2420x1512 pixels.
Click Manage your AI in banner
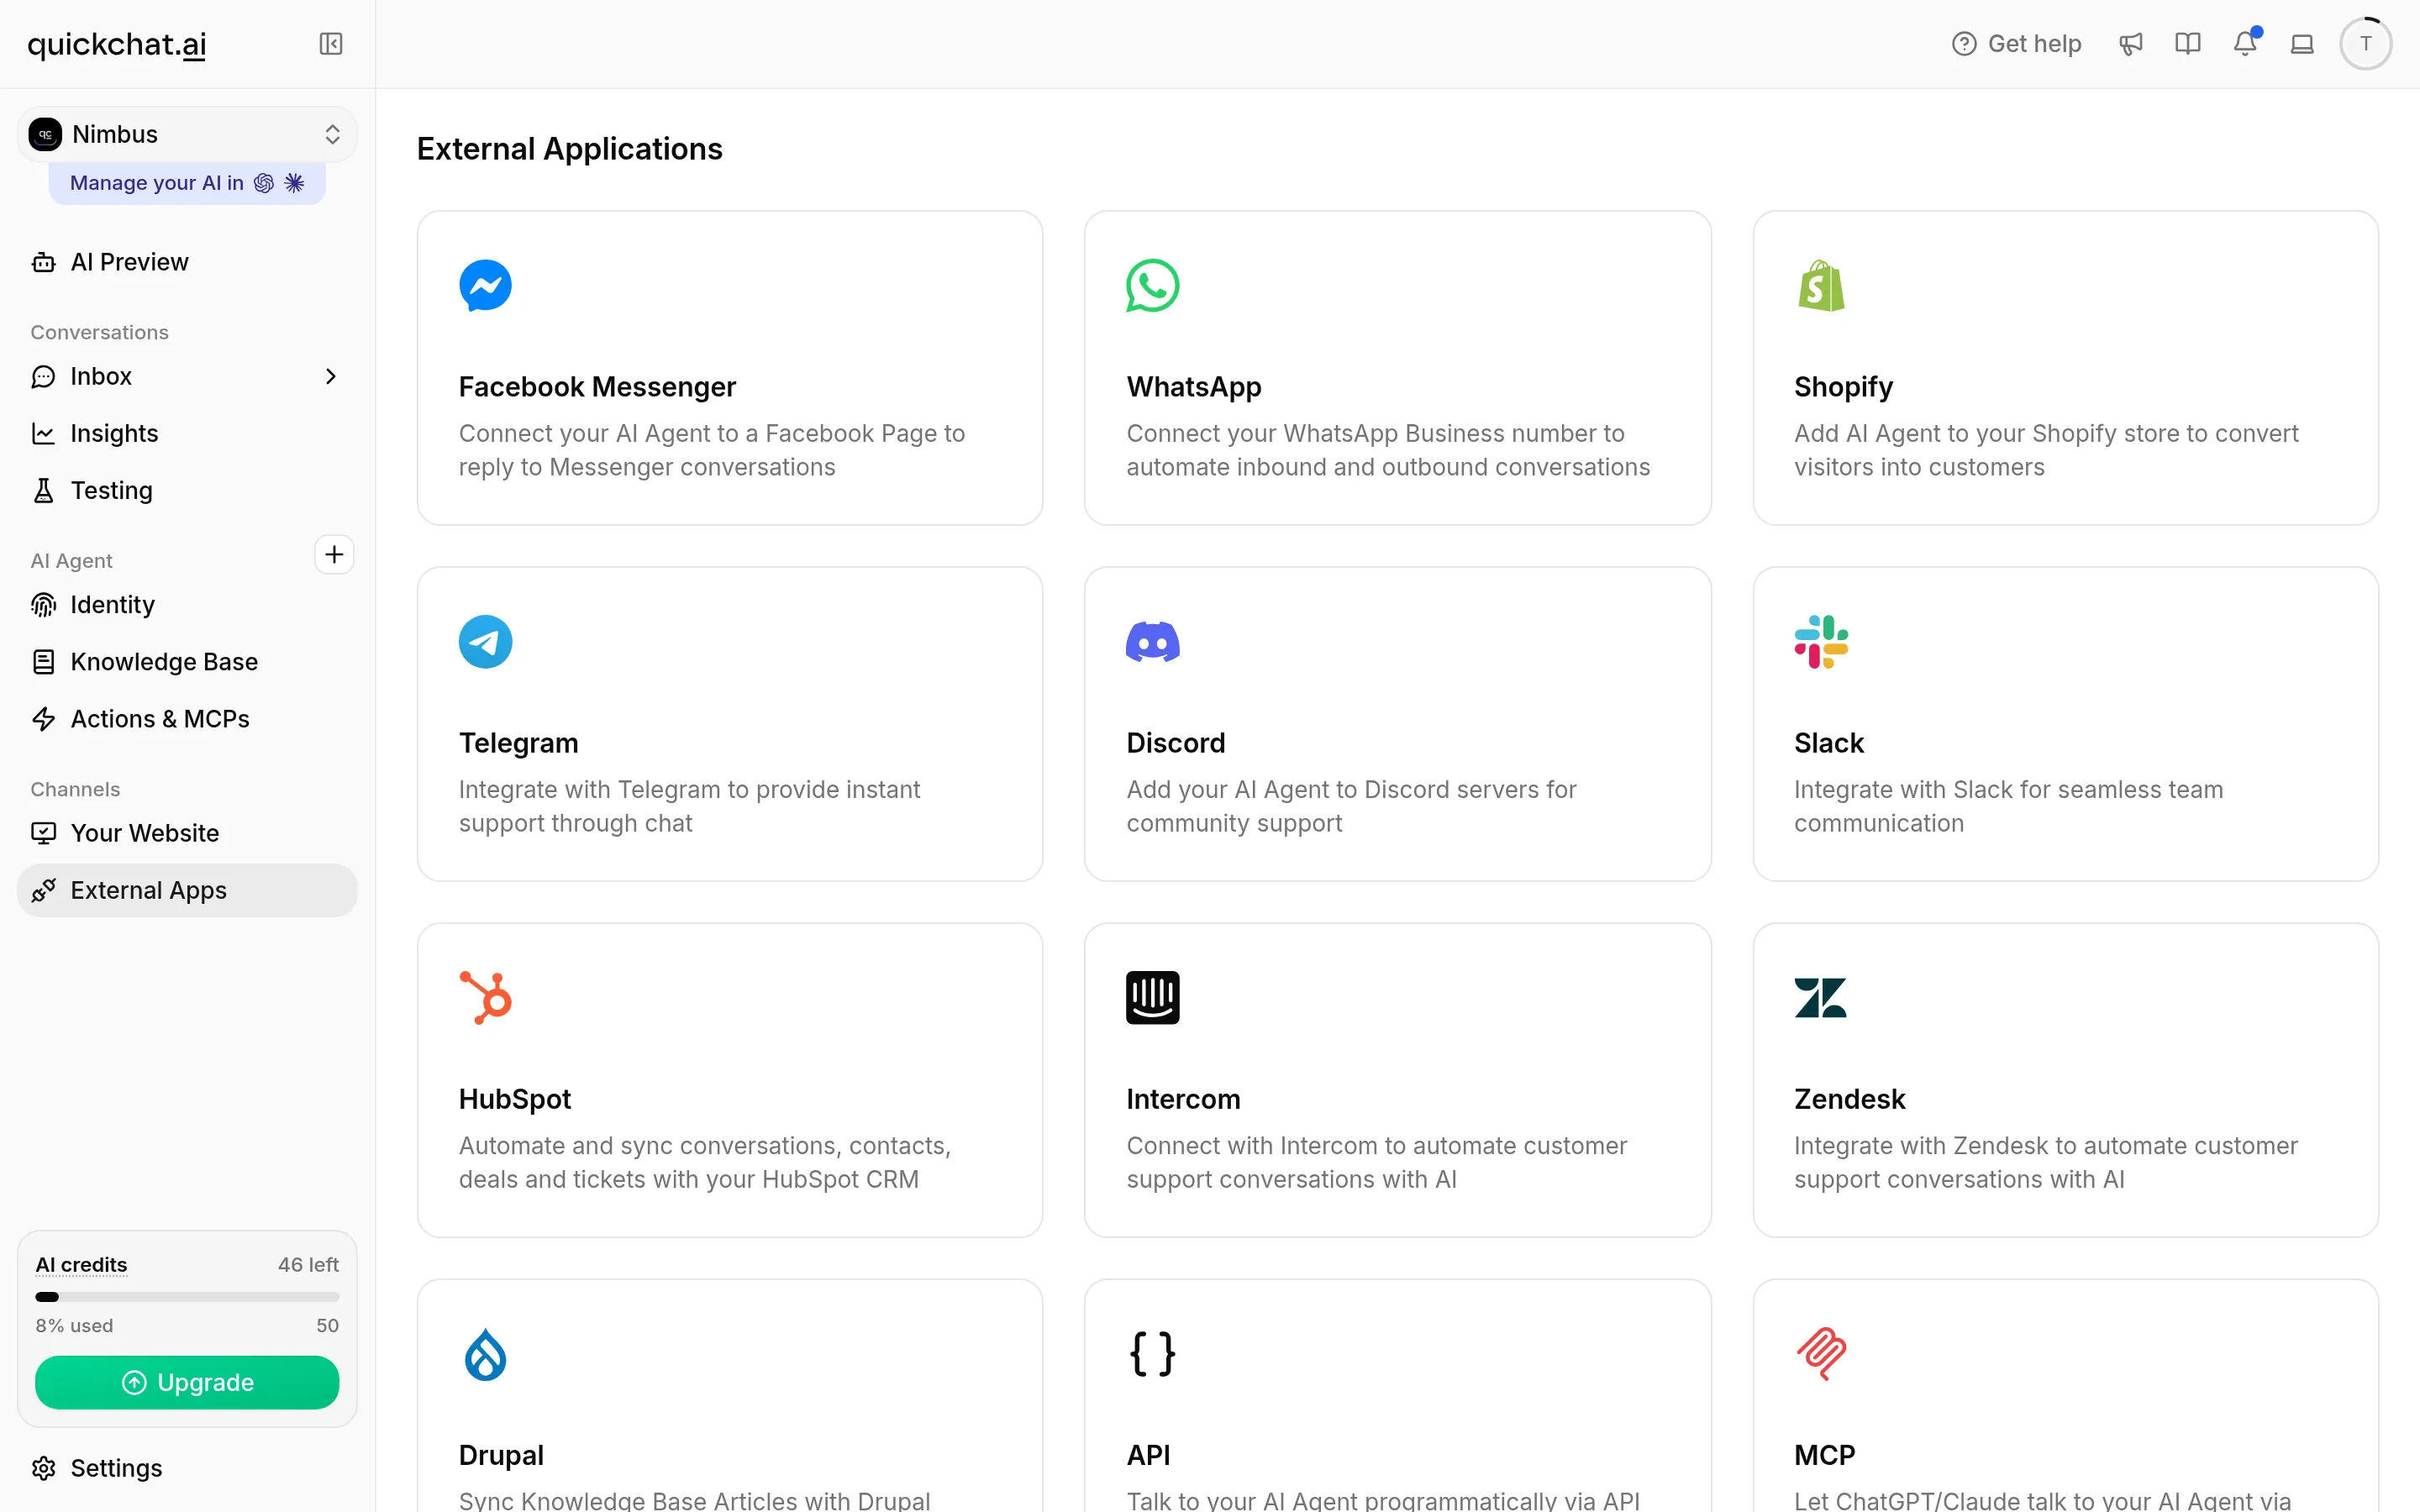187,183
